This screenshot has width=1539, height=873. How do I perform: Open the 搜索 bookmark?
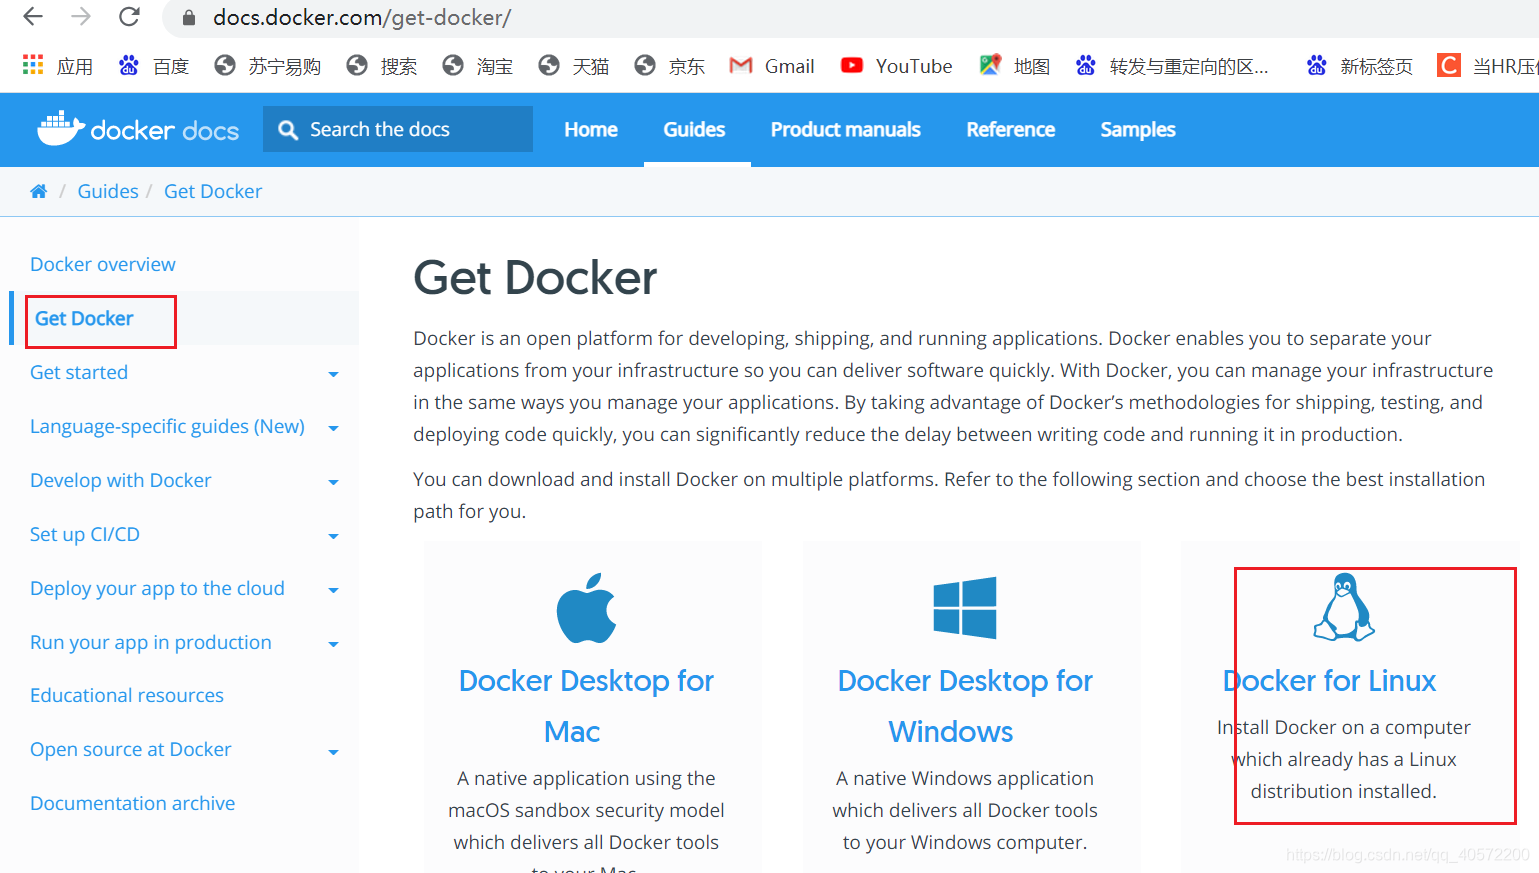tap(381, 66)
